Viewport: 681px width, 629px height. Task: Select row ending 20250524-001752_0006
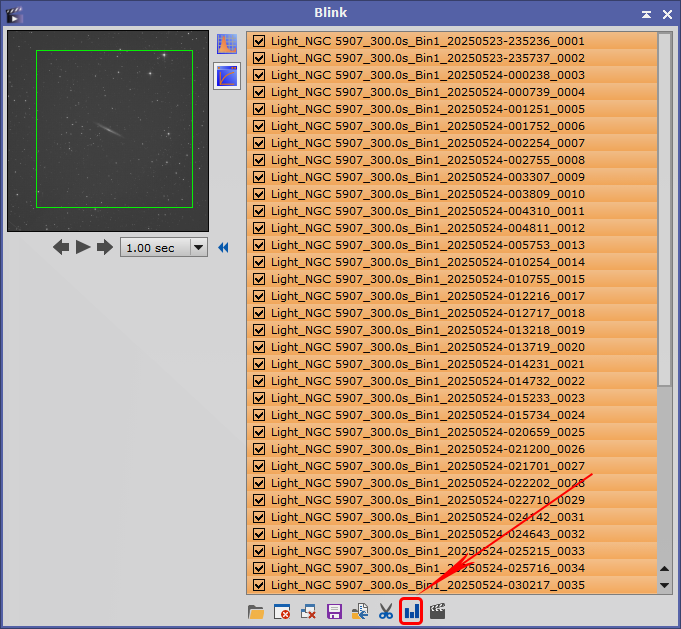coord(452,126)
